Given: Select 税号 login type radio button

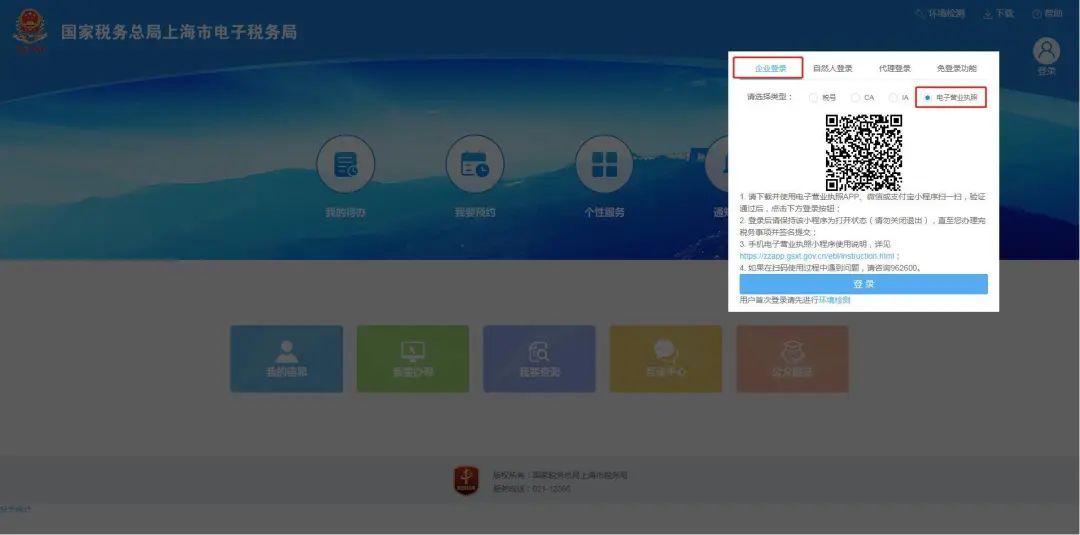Looking at the screenshot, I should (x=813, y=98).
